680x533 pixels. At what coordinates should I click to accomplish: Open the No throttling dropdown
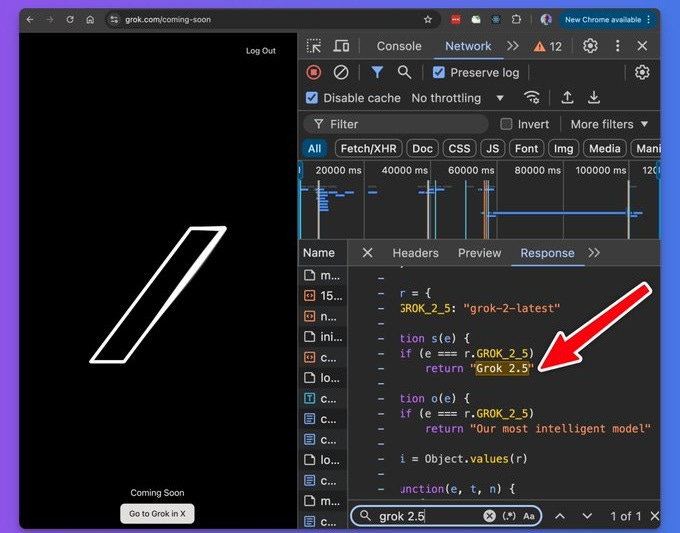(458, 98)
